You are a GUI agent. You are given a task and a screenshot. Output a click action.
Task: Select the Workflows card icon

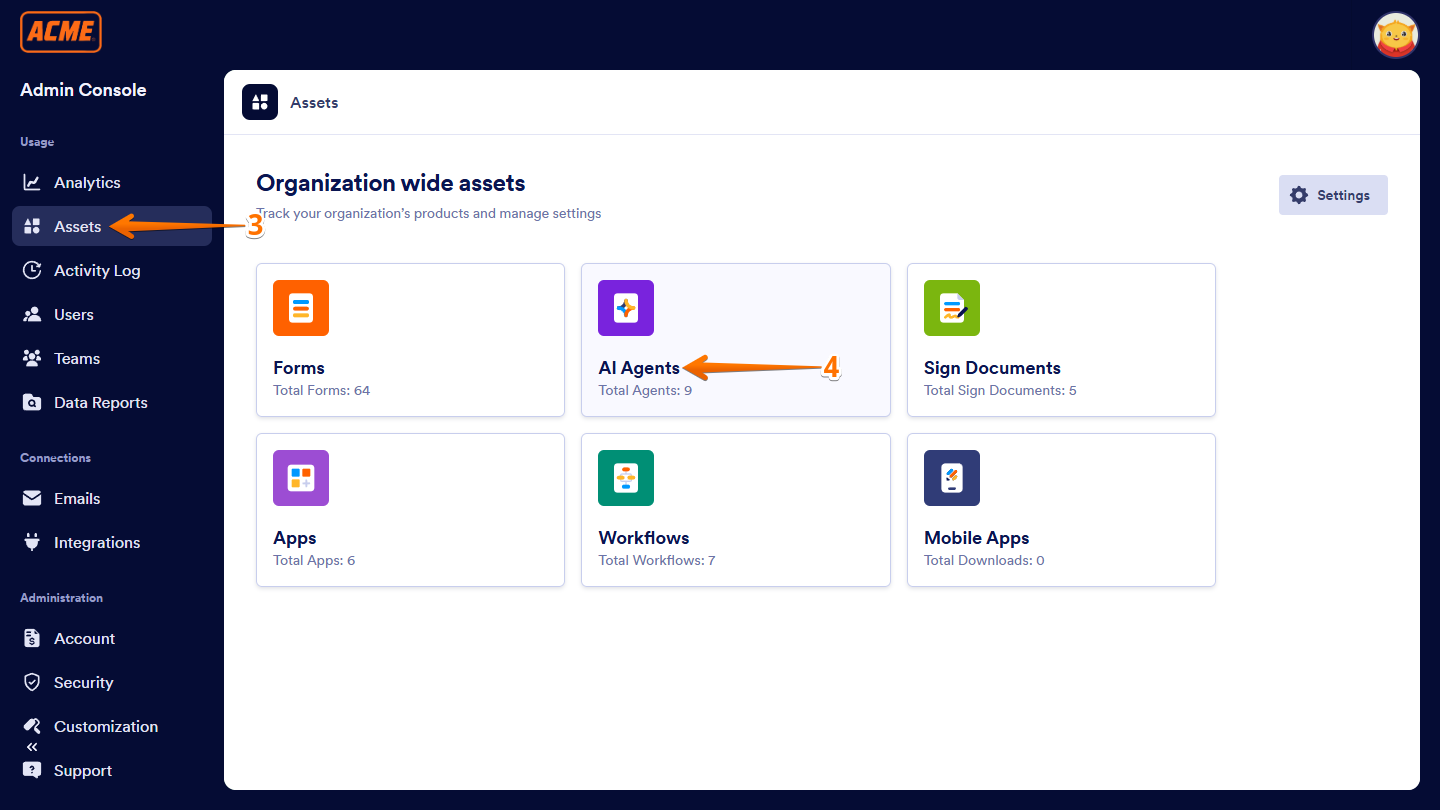click(x=626, y=478)
